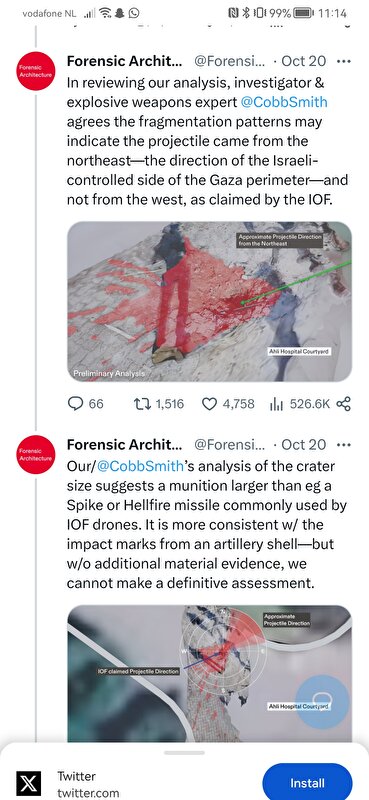Open the fragmentation pattern analysis image
This screenshot has height=800, width=369.
coord(209,302)
